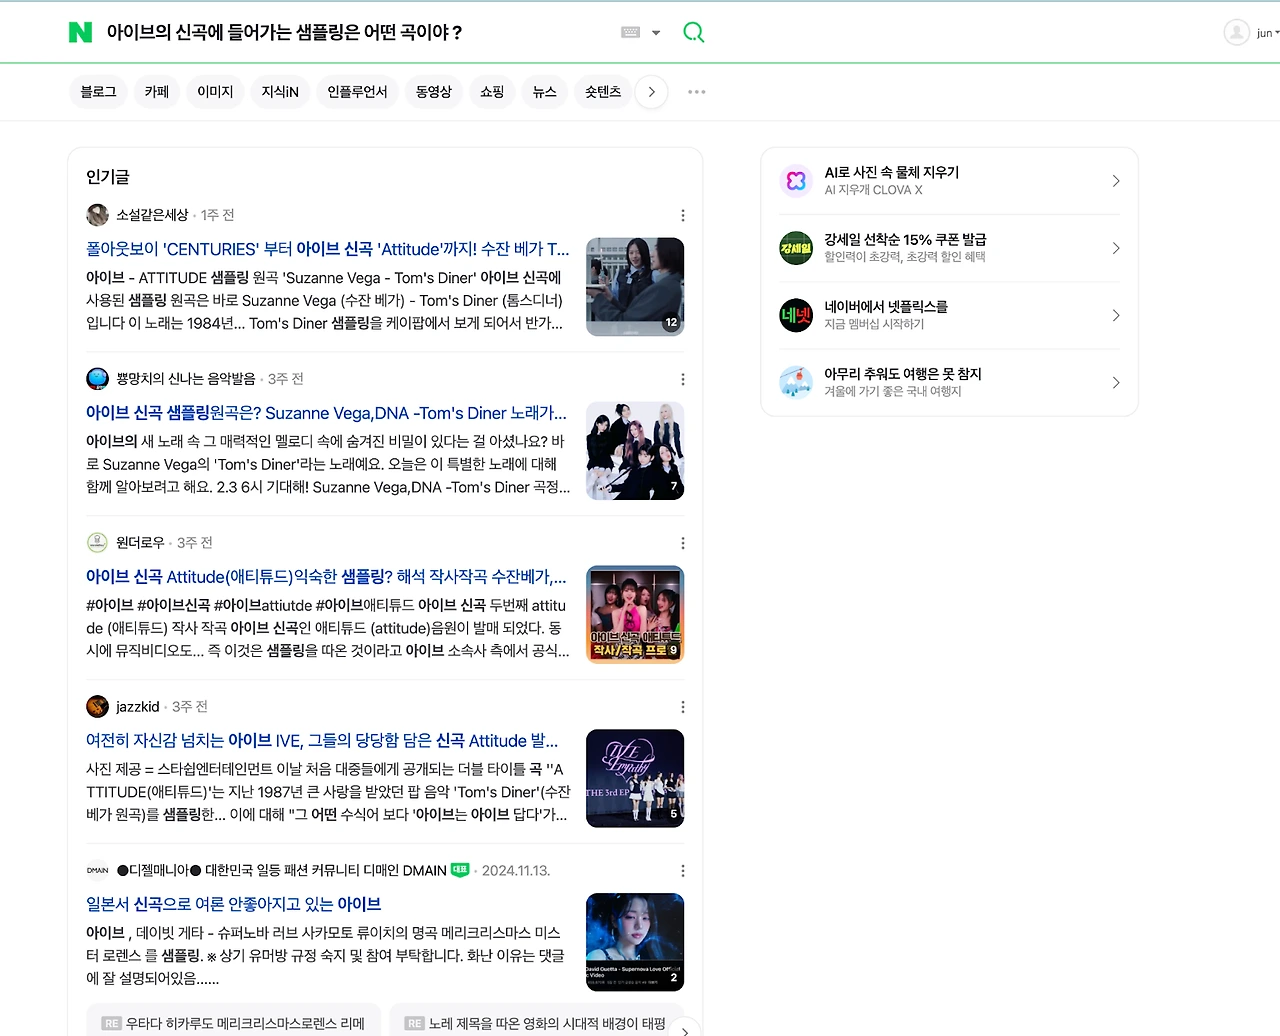
Task: View thumbnail of the 샘플링원곡은 Suzanne Vega post
Action: [635, 451]
